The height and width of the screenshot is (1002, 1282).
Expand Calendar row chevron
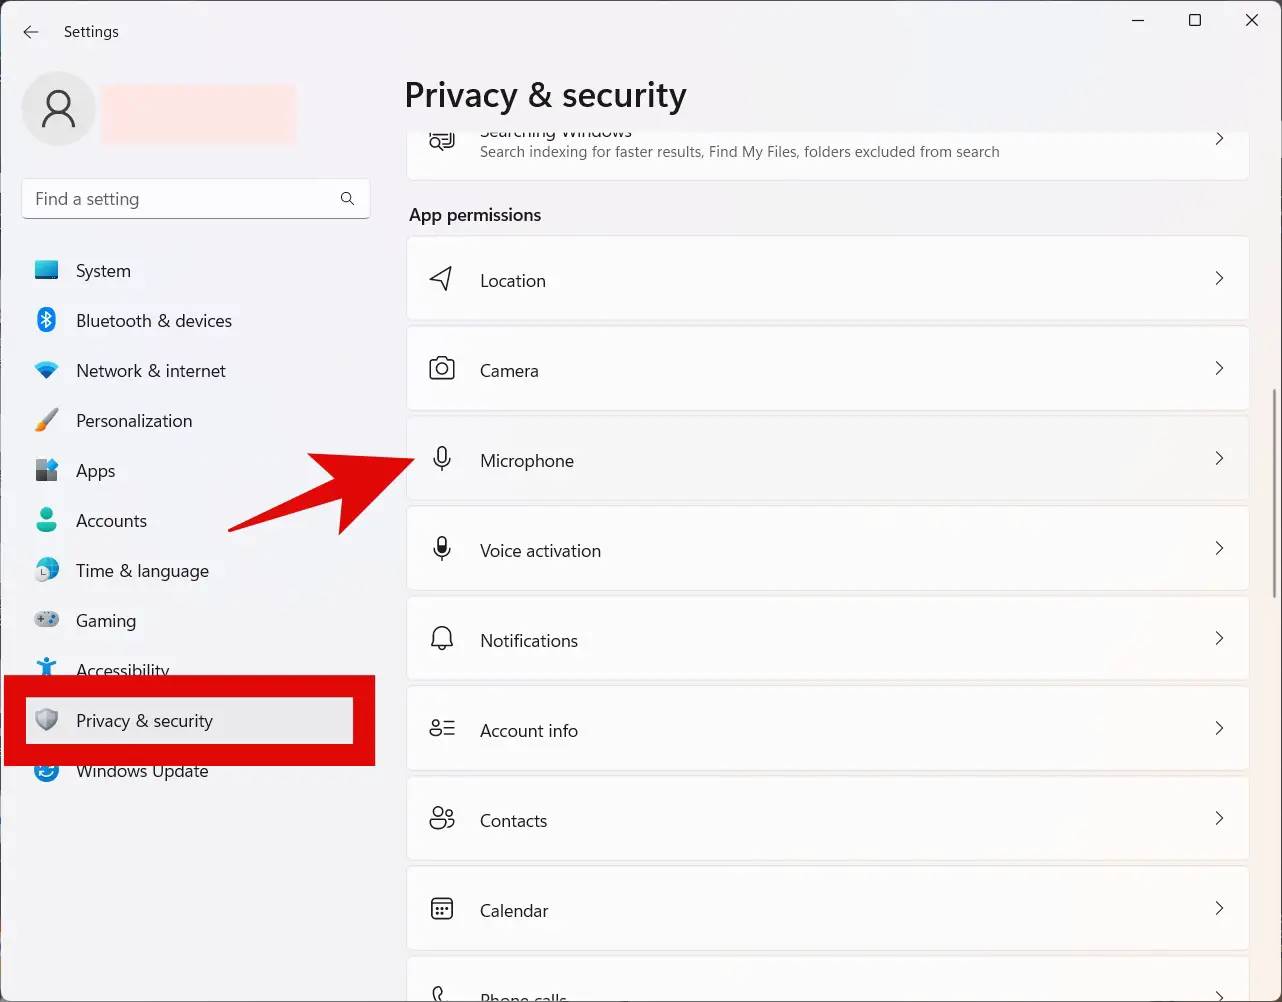pos(1219,908)
